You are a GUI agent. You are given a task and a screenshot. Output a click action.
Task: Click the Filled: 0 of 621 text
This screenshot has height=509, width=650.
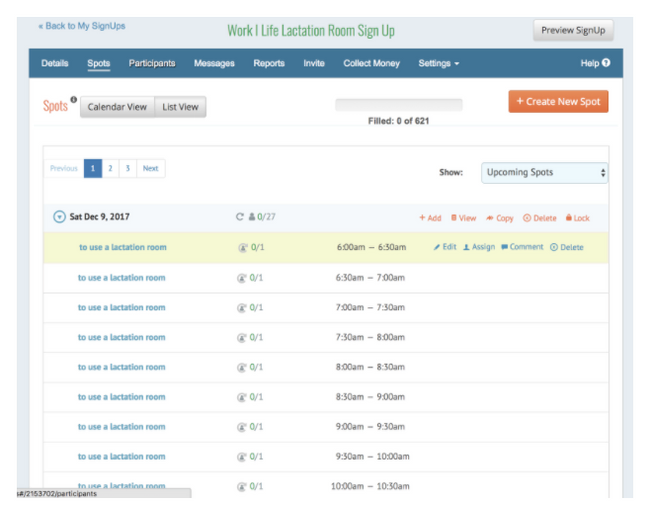398,121
